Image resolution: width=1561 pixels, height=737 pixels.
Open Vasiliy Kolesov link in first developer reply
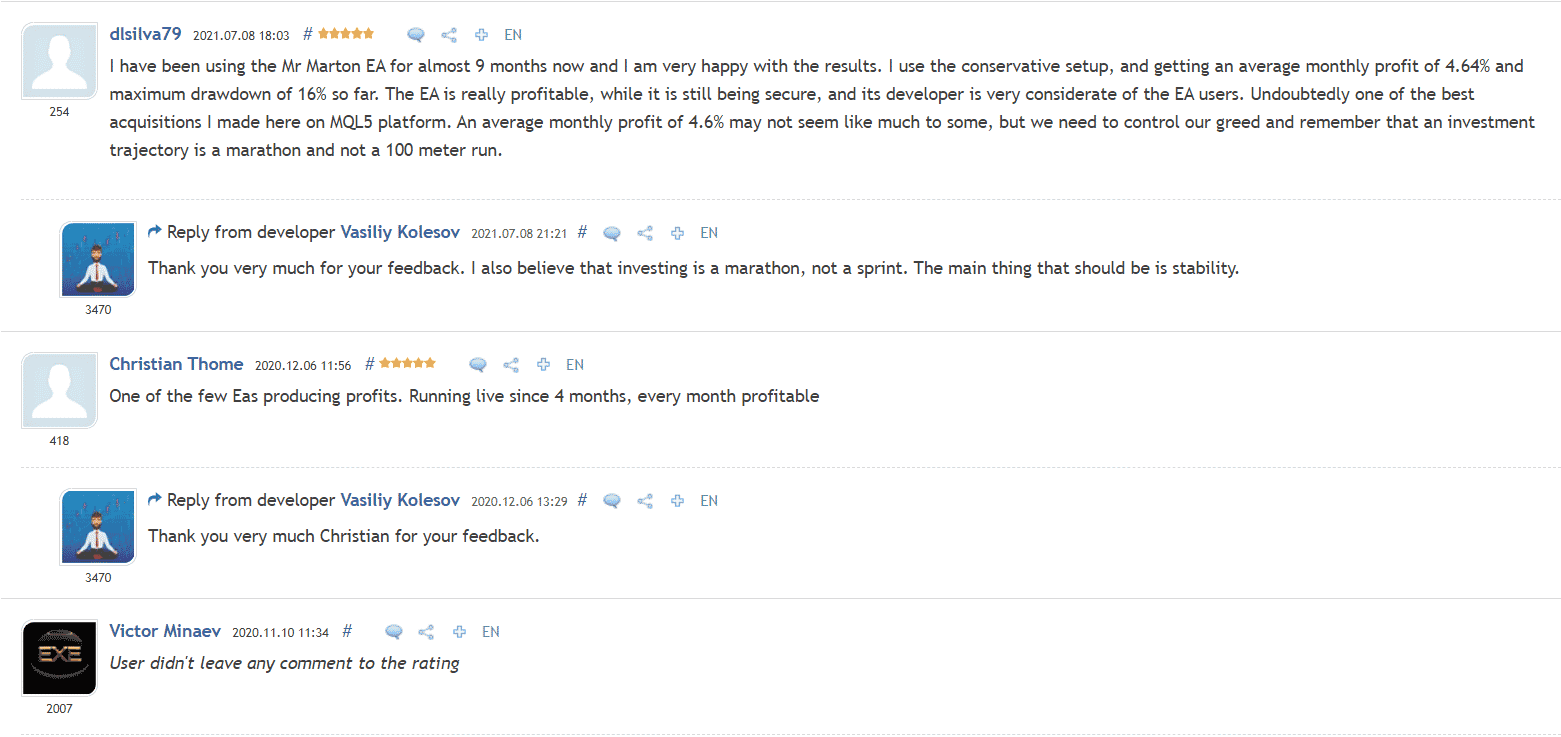(x=400, y=232)
